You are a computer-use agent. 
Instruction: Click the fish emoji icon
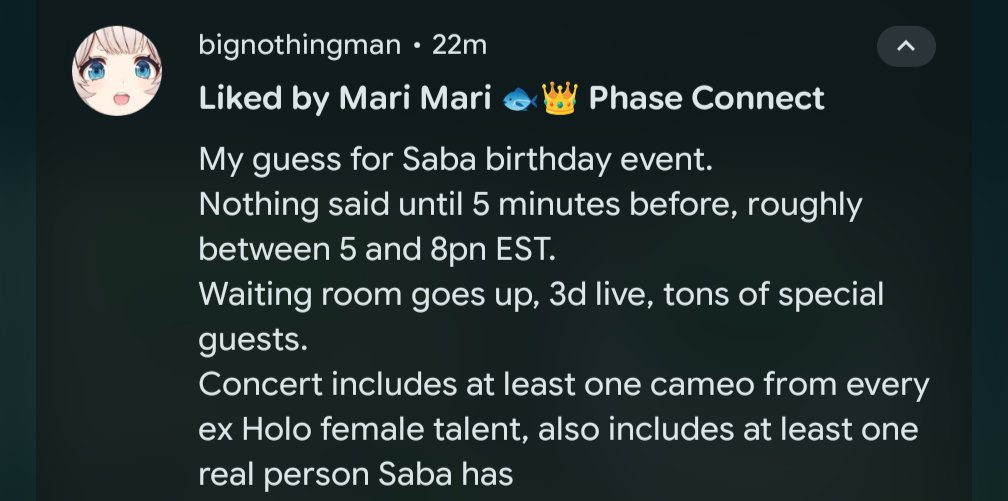point(519,99)
